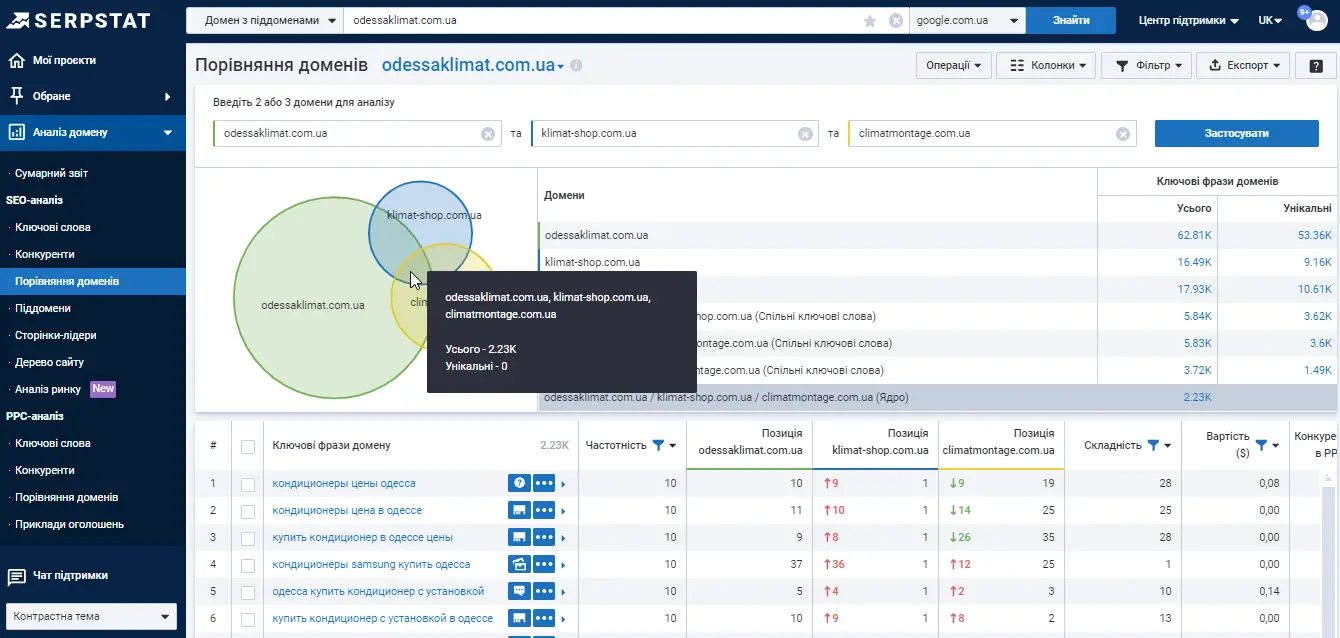Click the question mark help button beside Експорт
Image resolution: width=1340 pixels, height=638 pixels.
tap(1315, 65)
